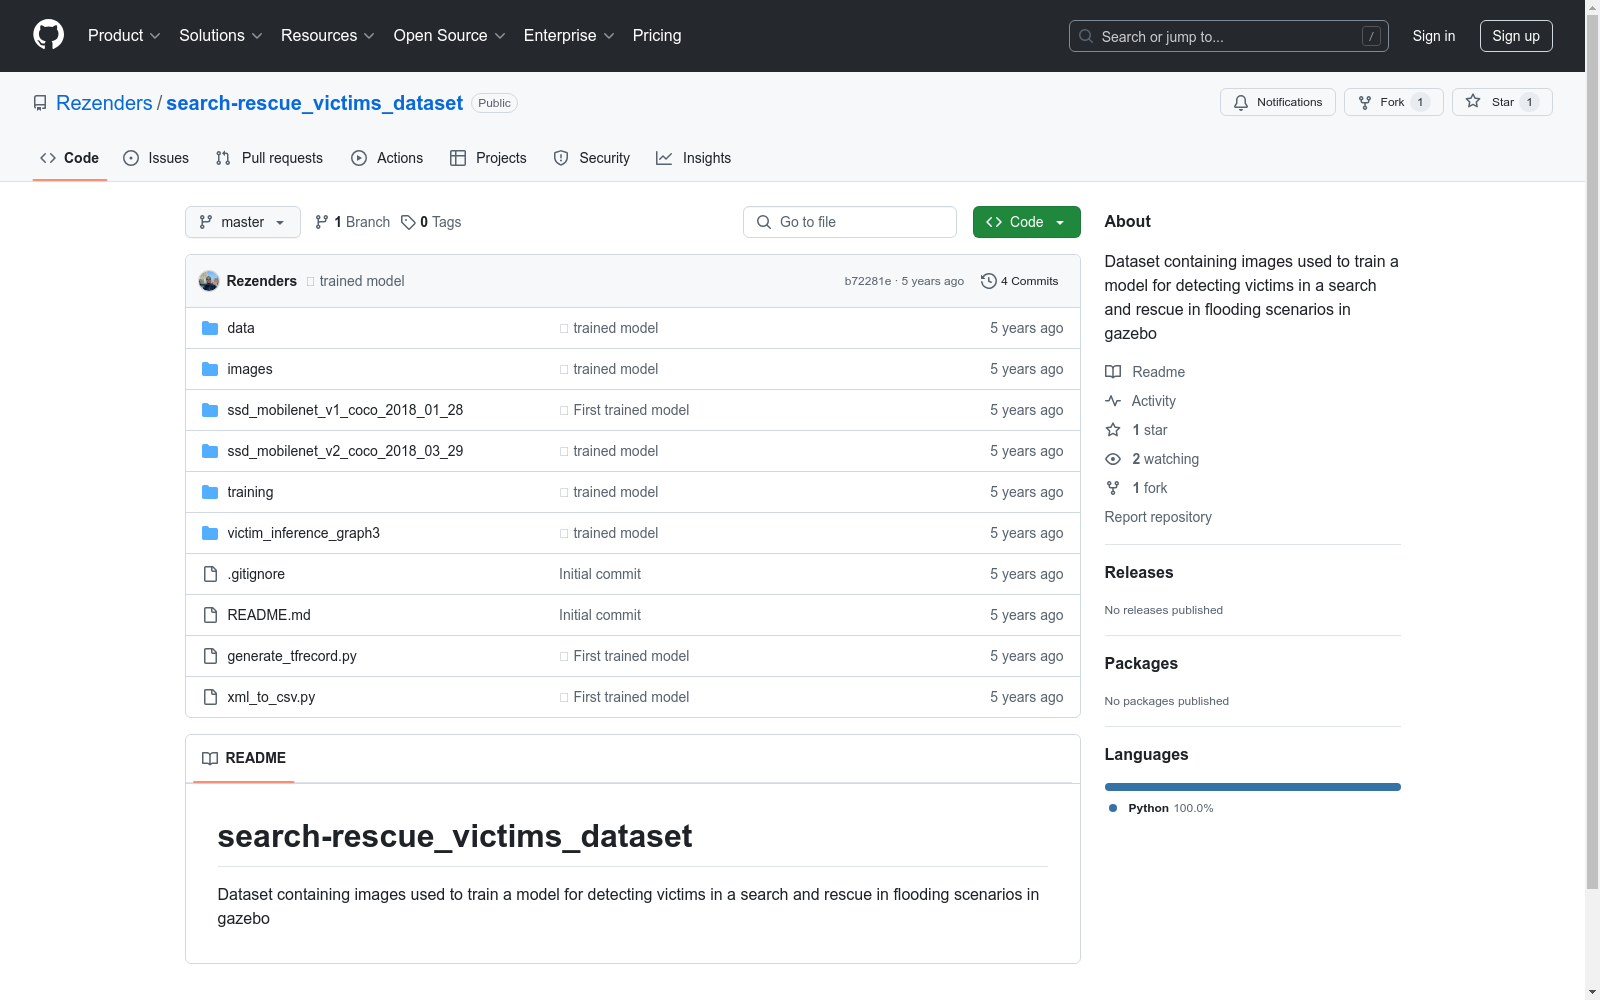Open the Enterprise menu dropdown

point(569,36)
